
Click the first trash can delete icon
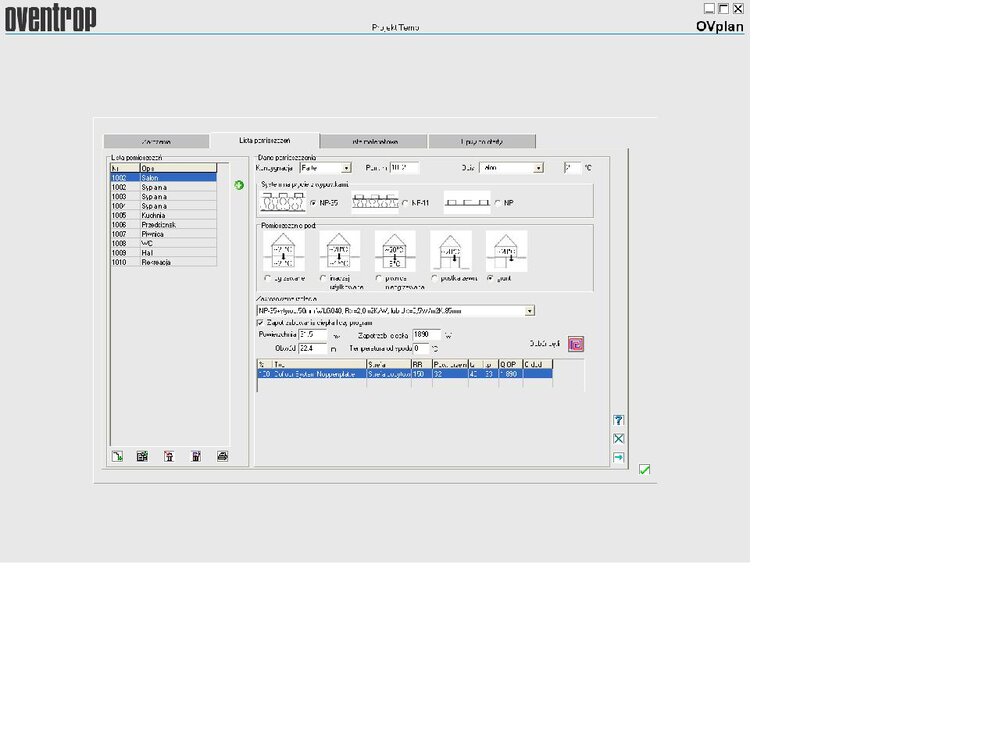[169, 456]
